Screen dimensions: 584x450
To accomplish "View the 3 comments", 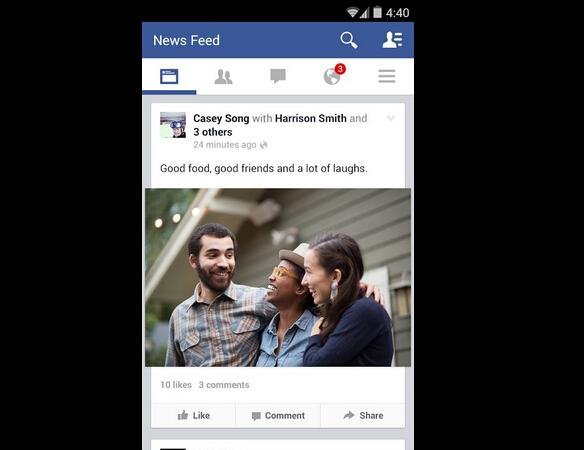I will point(224,385).
